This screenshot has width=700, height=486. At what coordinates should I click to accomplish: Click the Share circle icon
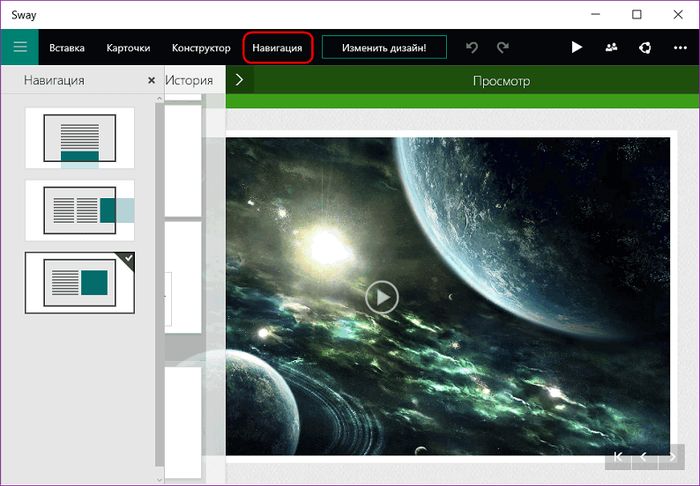[645, 47]
